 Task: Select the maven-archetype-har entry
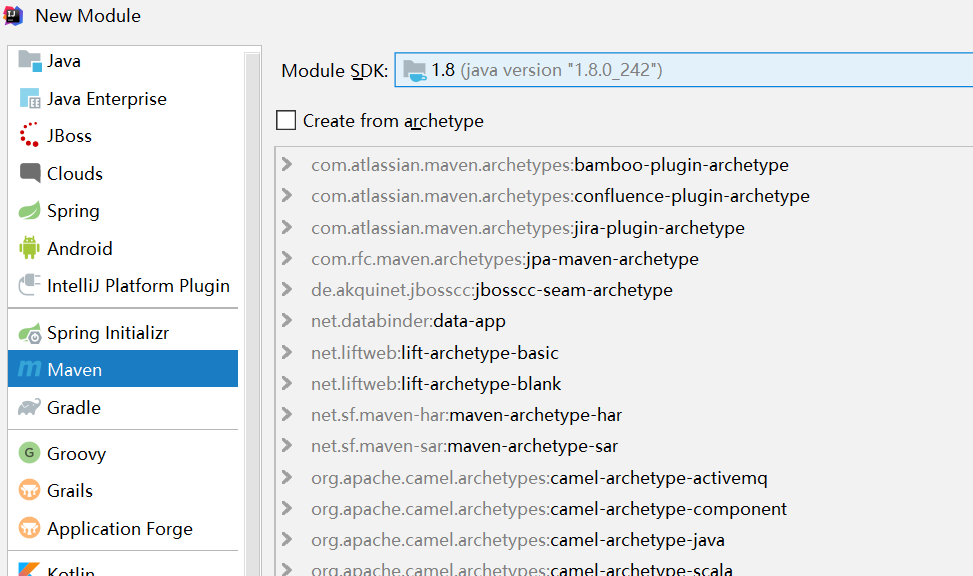pos(535,415)
